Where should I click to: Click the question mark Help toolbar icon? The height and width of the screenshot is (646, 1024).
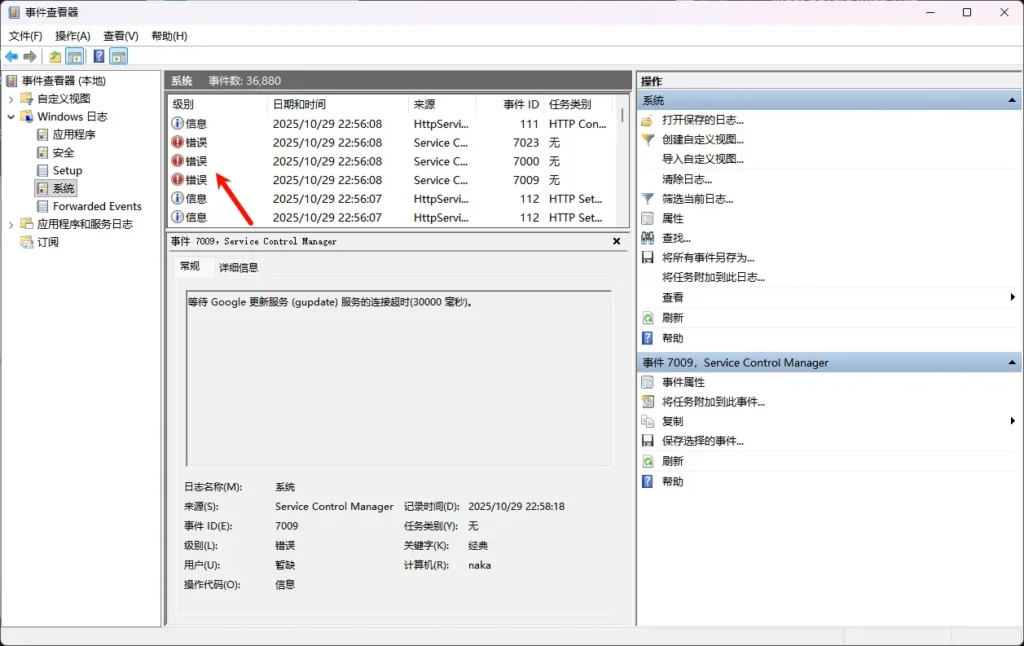click(98, 56)
